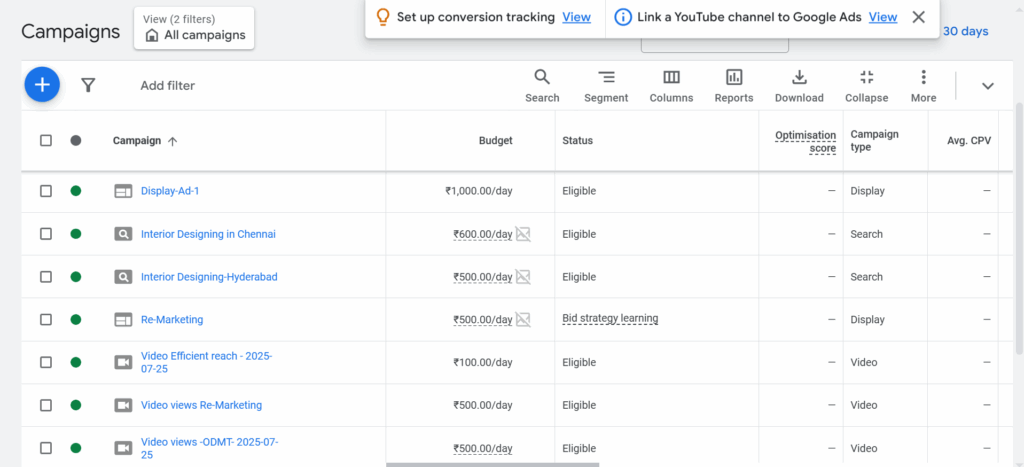Open the Reports icon
1024x467 pixels.
pos(733,85)
